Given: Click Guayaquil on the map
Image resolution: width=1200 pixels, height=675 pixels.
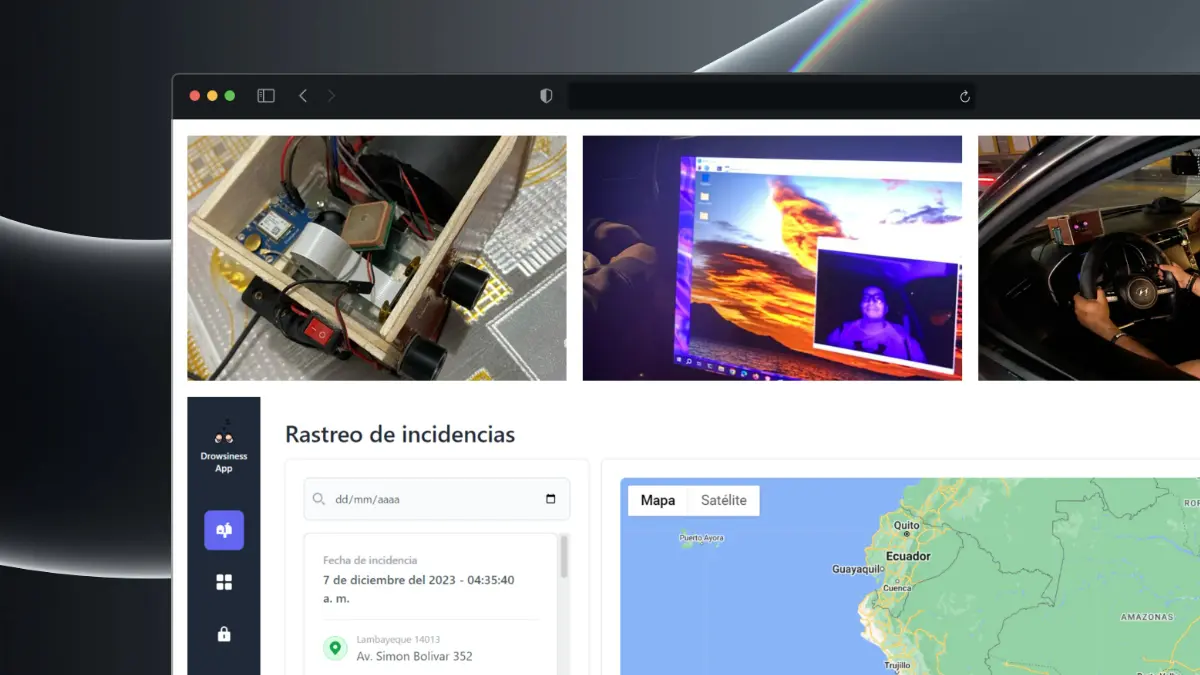Looking at the screenshot, I should (858, 569).
